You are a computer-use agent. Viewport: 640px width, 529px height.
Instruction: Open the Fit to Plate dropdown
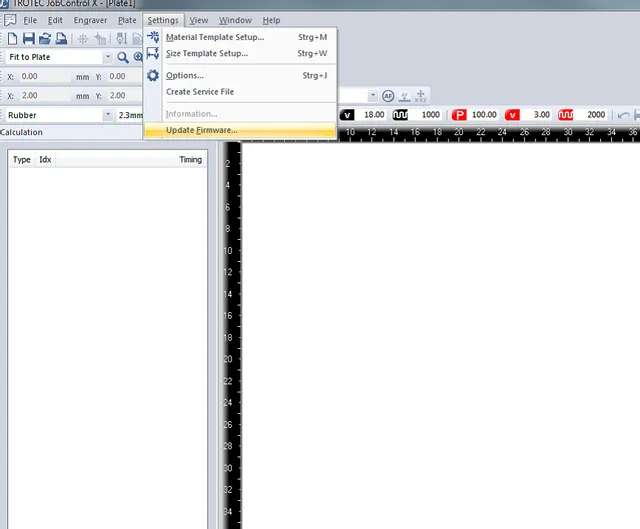point(107,57)
